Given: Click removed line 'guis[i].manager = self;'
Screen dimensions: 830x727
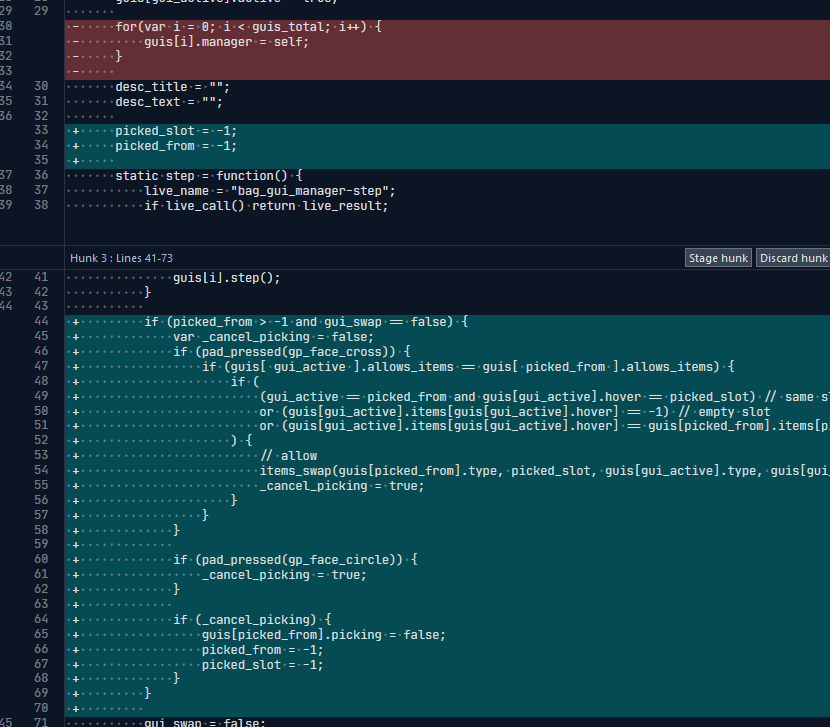Looking at the screenshot, I should [227, 42].
